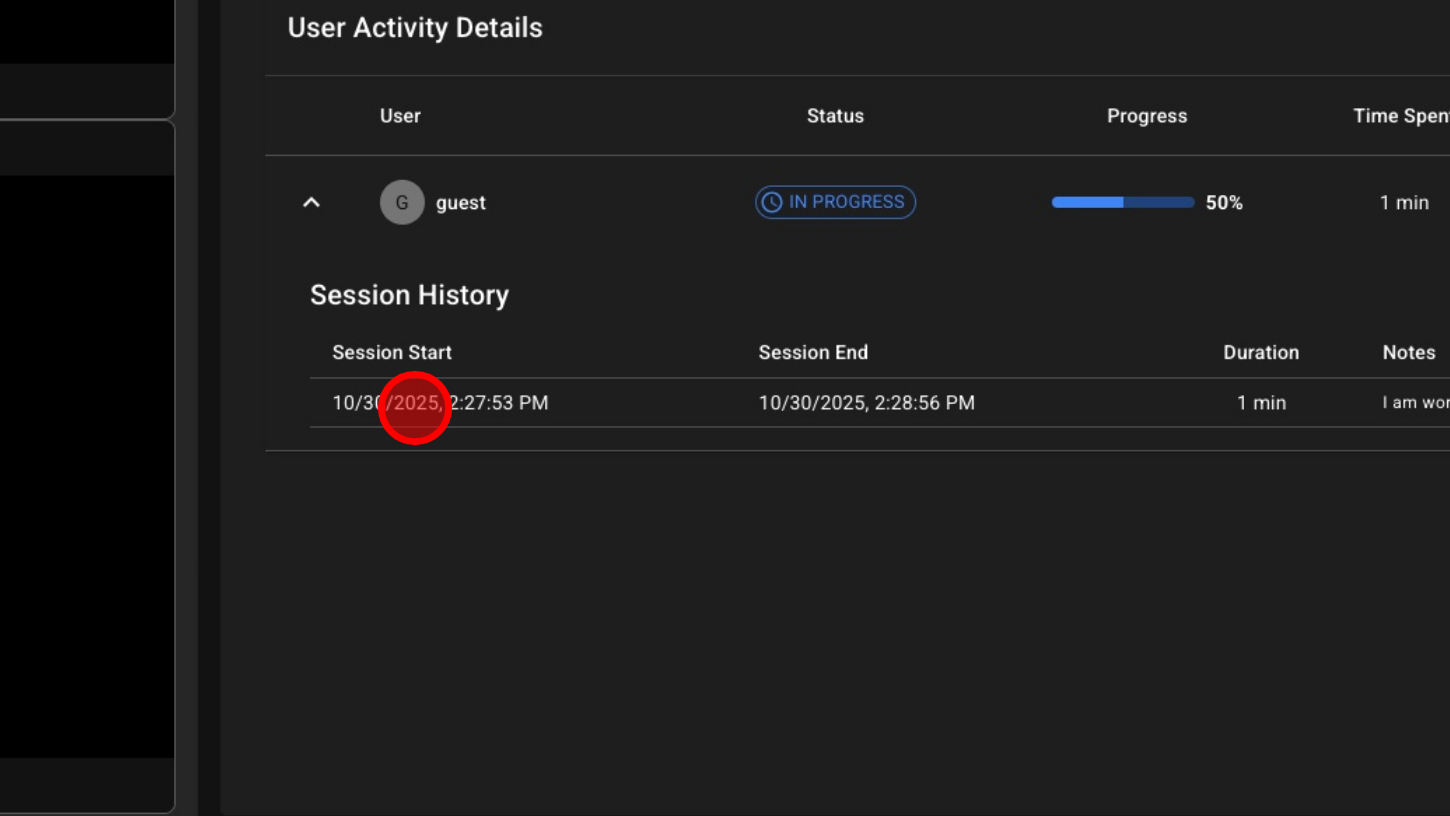
Task: Click the 50% progress label
Action: coord(1224,203)
